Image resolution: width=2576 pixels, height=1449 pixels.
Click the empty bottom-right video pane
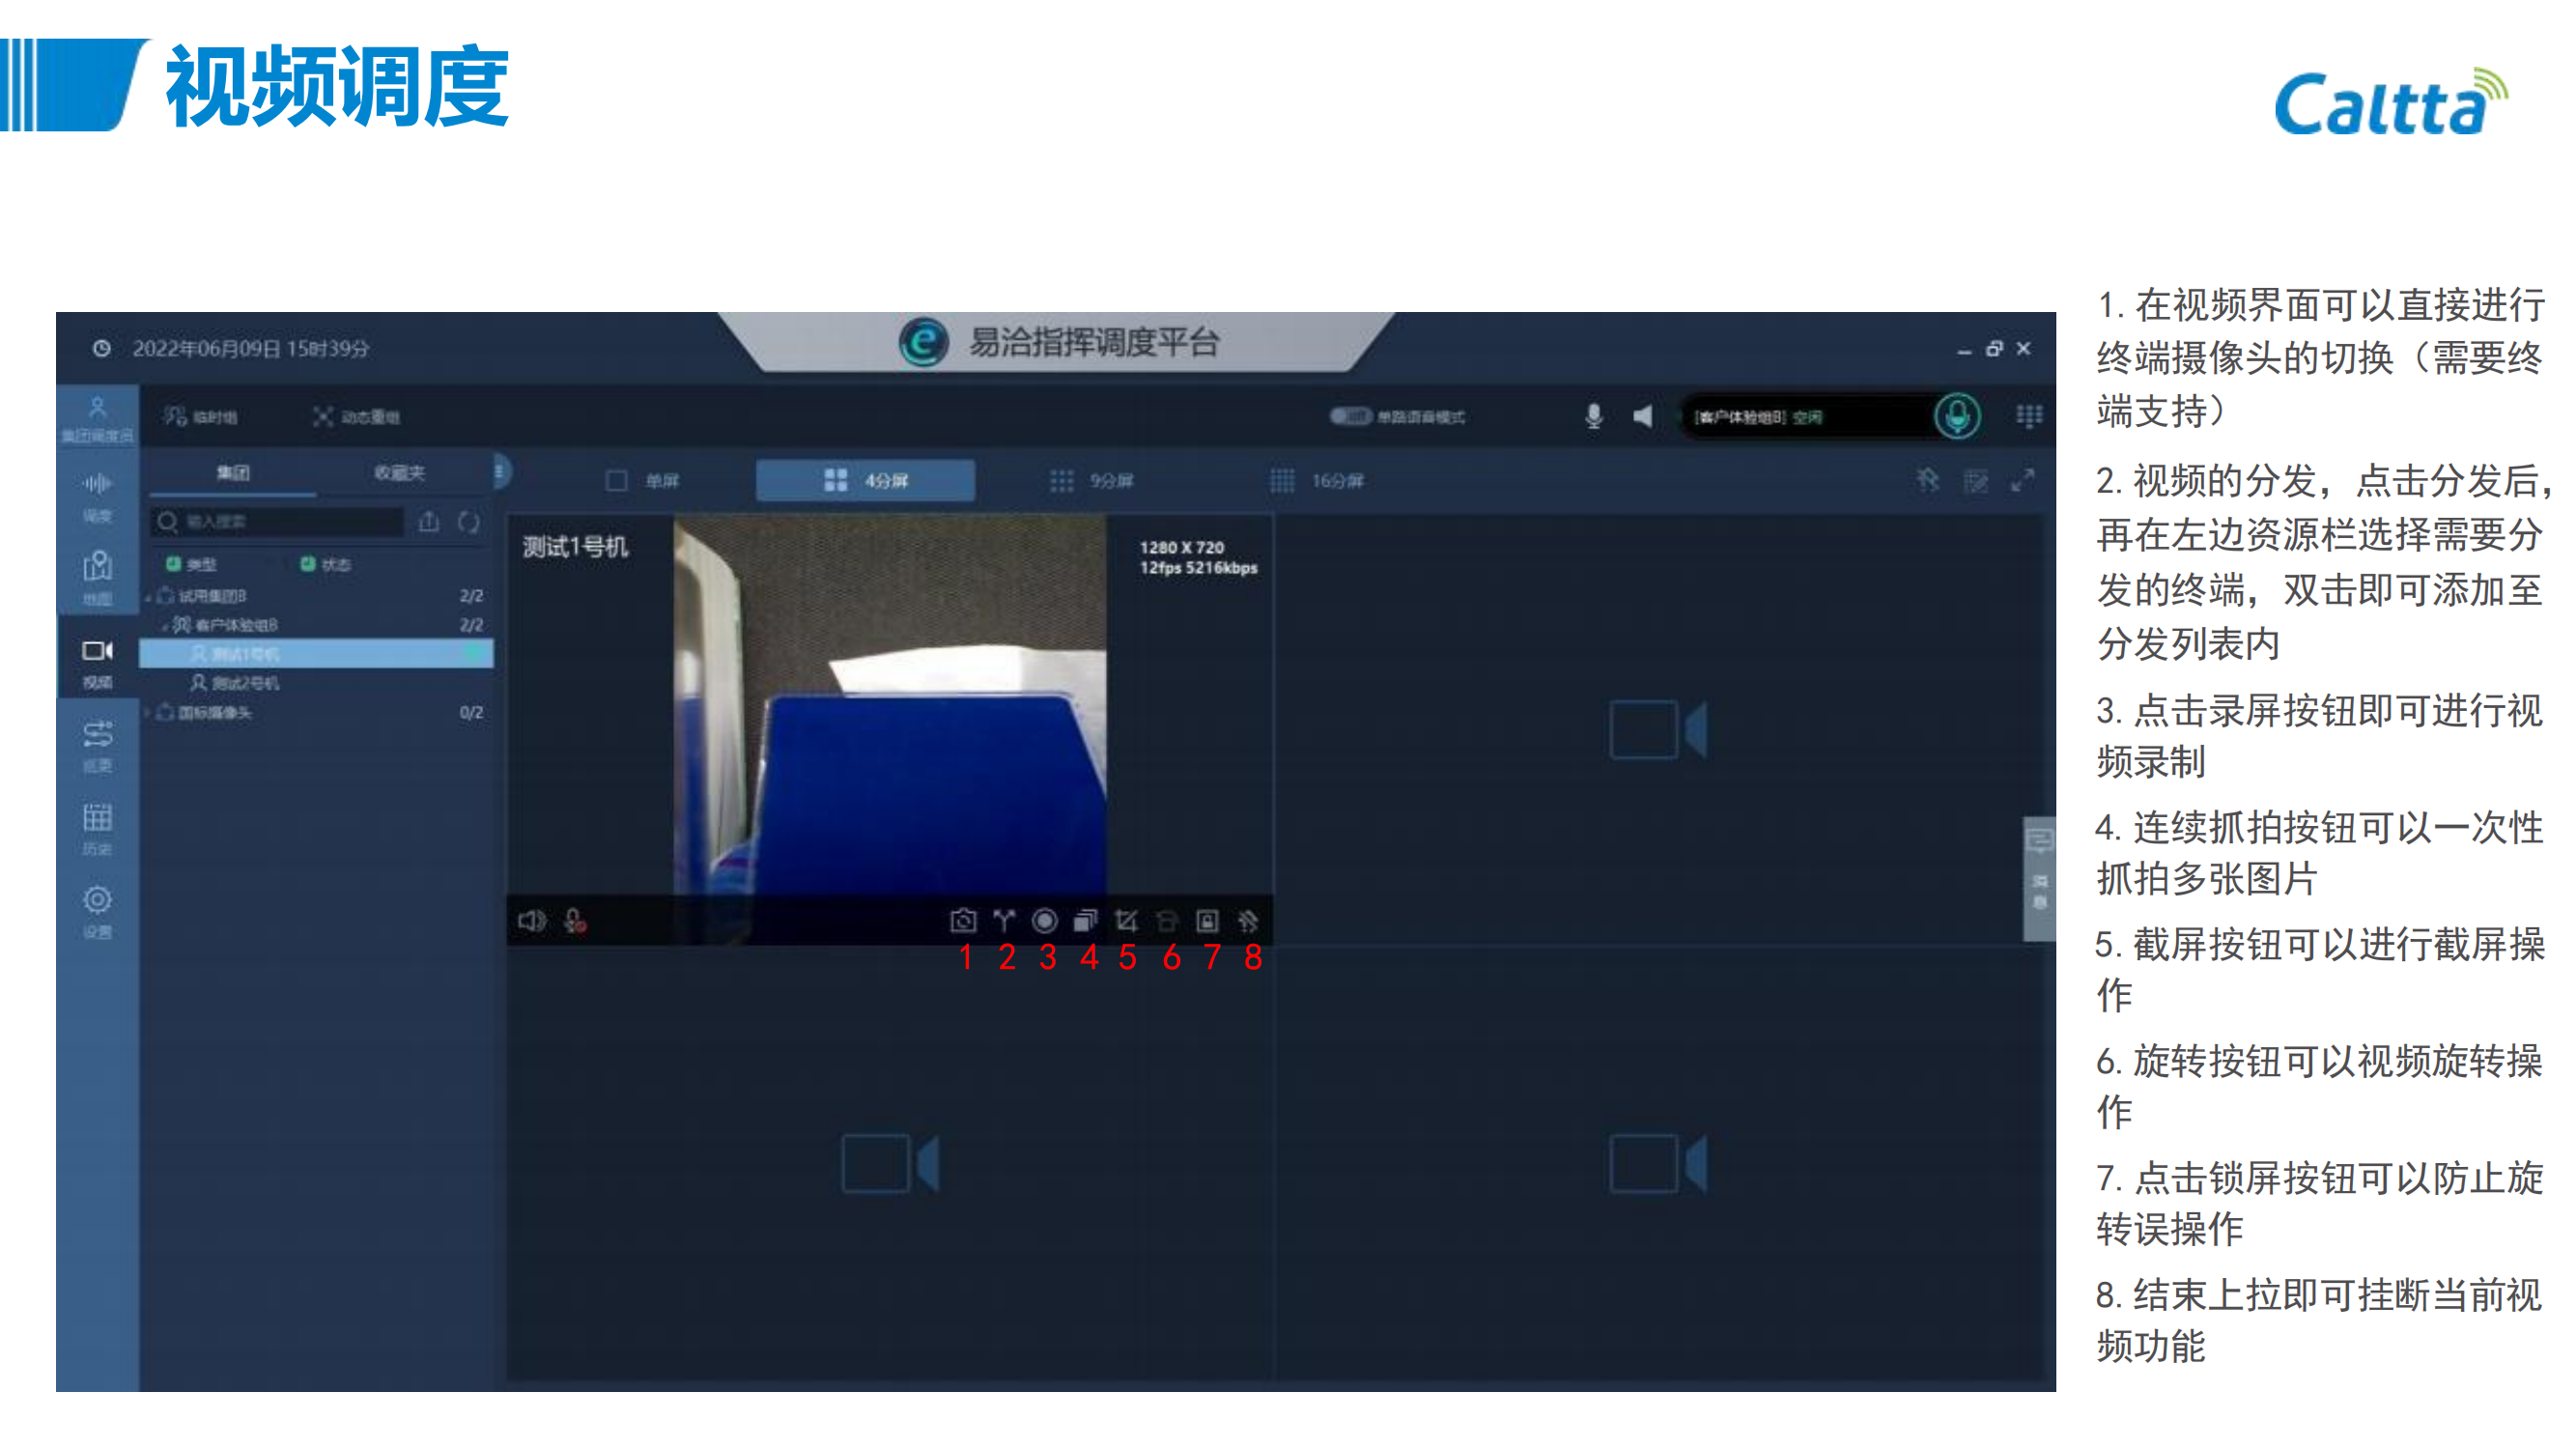[x=1659, y=1163]
